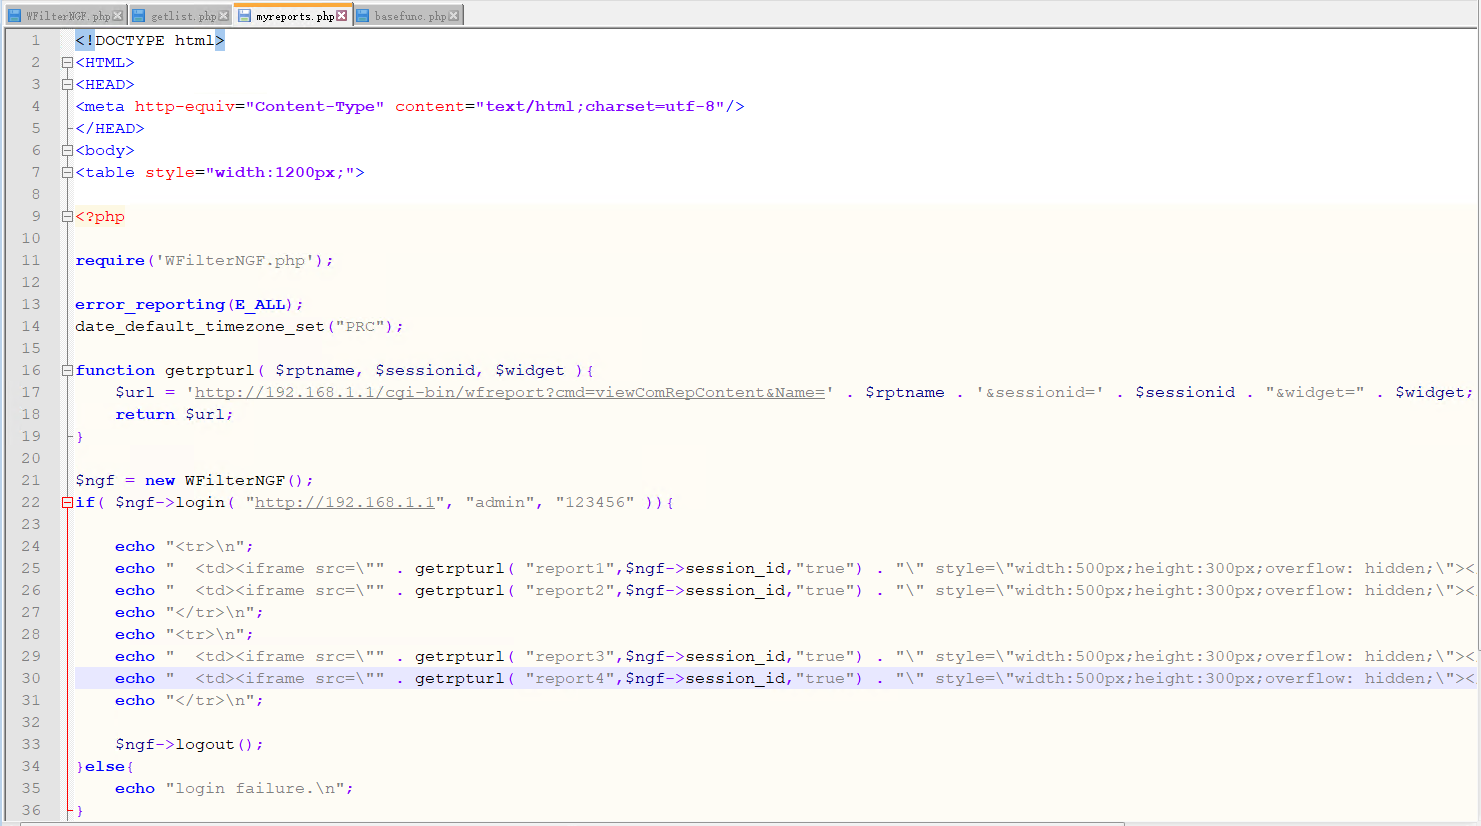Screen dimensions: 1481x826
Task: Fold the getrpturl function block
Action: click(67, 371)
